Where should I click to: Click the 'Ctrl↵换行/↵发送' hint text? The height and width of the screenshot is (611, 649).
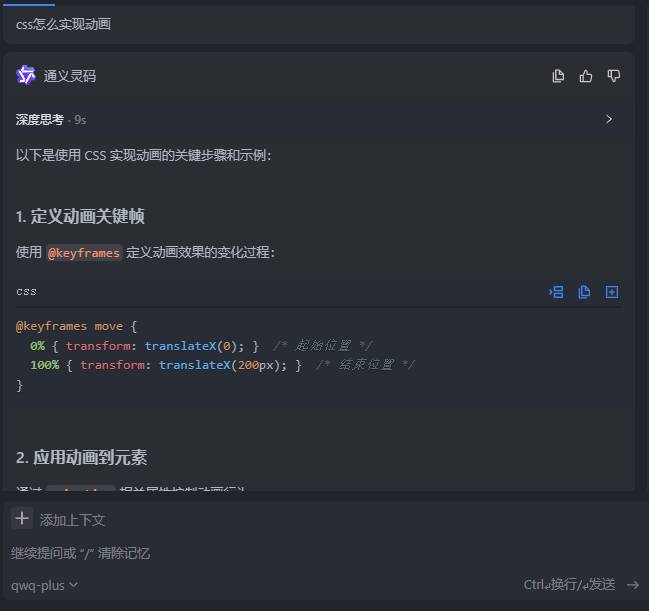coord(570,585)
